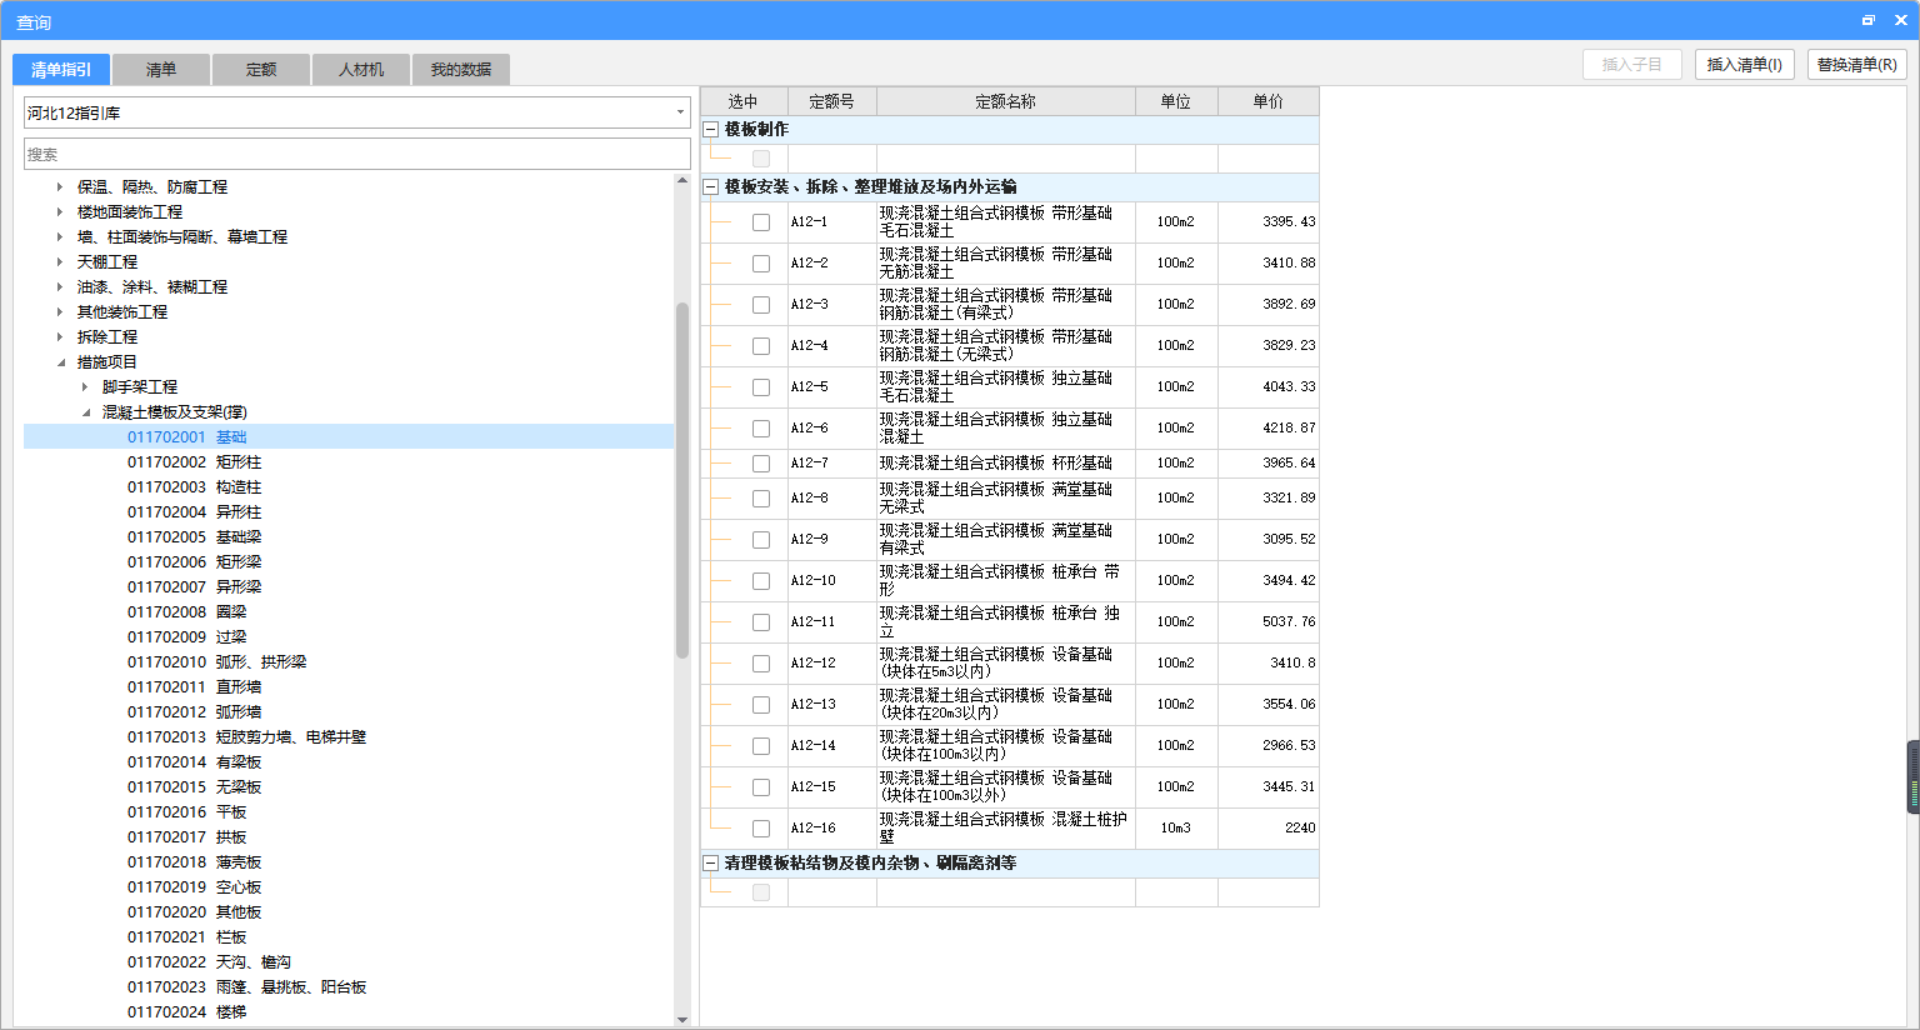Check the A12-11 row checkbox
Image resolution: width=1920 pixels, height=1030 pixels.
(761, 622)
